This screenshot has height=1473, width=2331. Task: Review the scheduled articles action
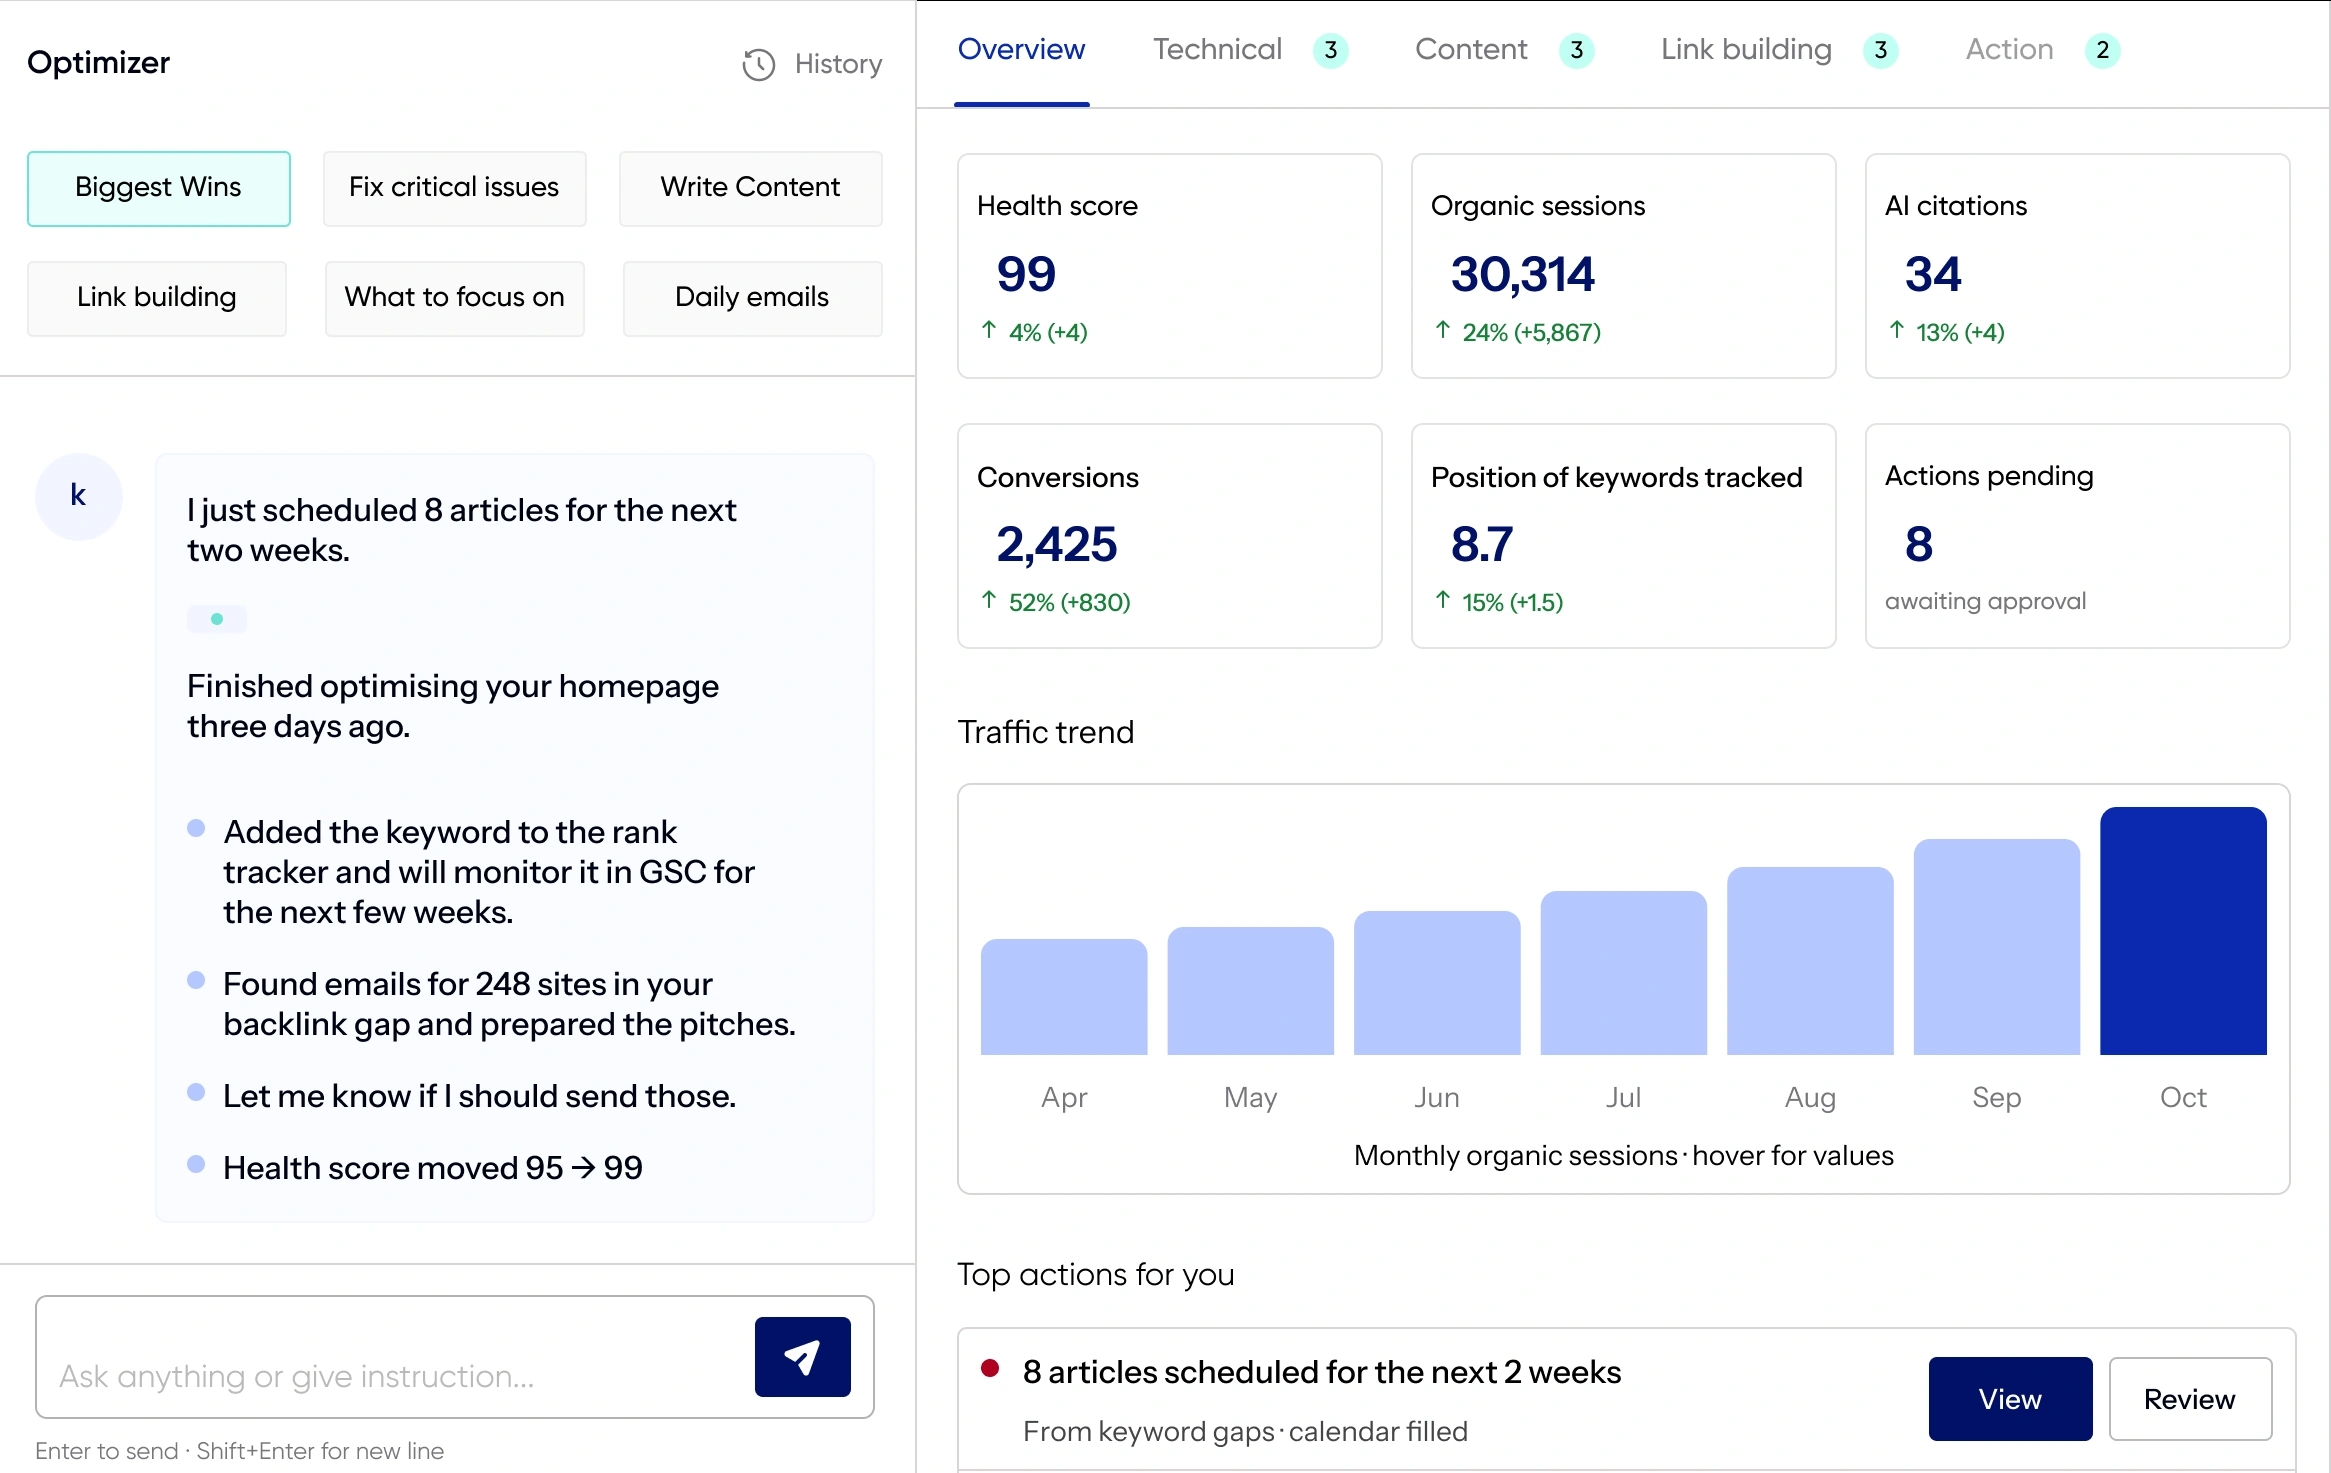[2190, 1398]
